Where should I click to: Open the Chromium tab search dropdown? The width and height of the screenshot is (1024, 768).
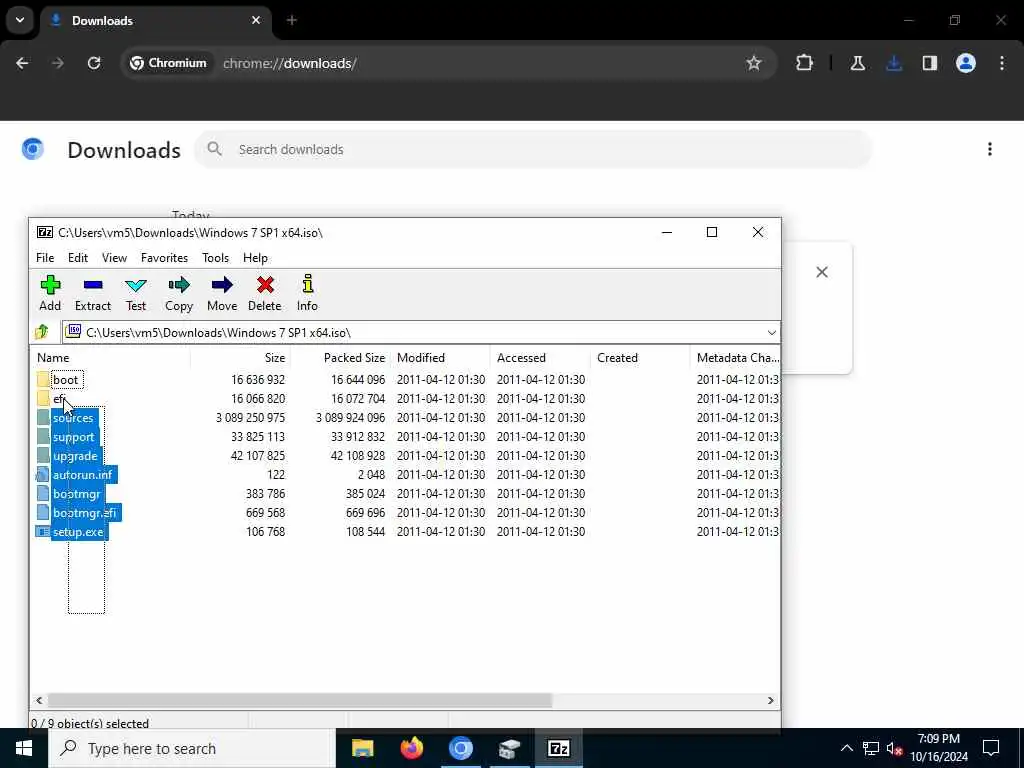coord(20,20)
